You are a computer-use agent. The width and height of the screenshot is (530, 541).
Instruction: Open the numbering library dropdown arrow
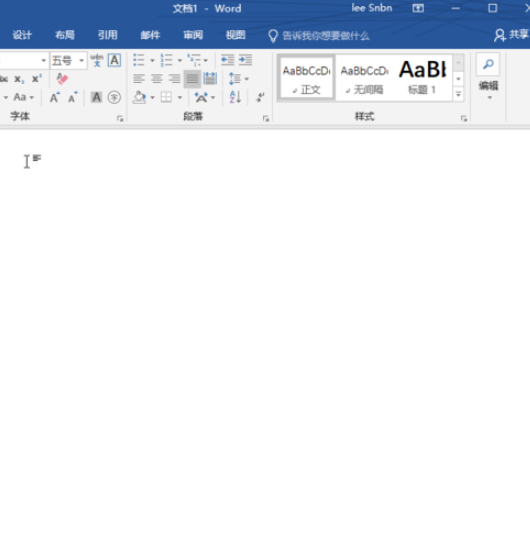tap(180, 60)
